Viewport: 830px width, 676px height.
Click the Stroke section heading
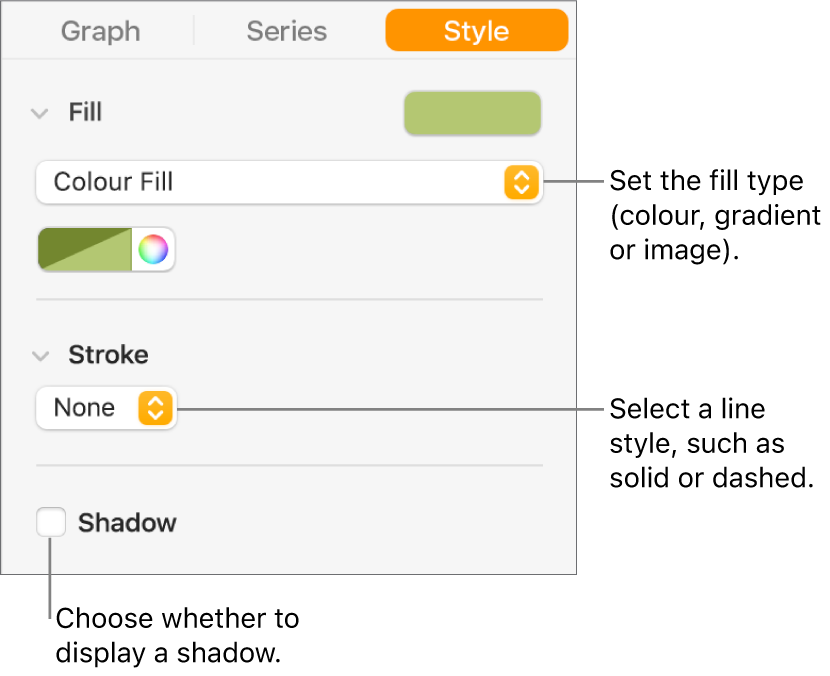[108, 355]
